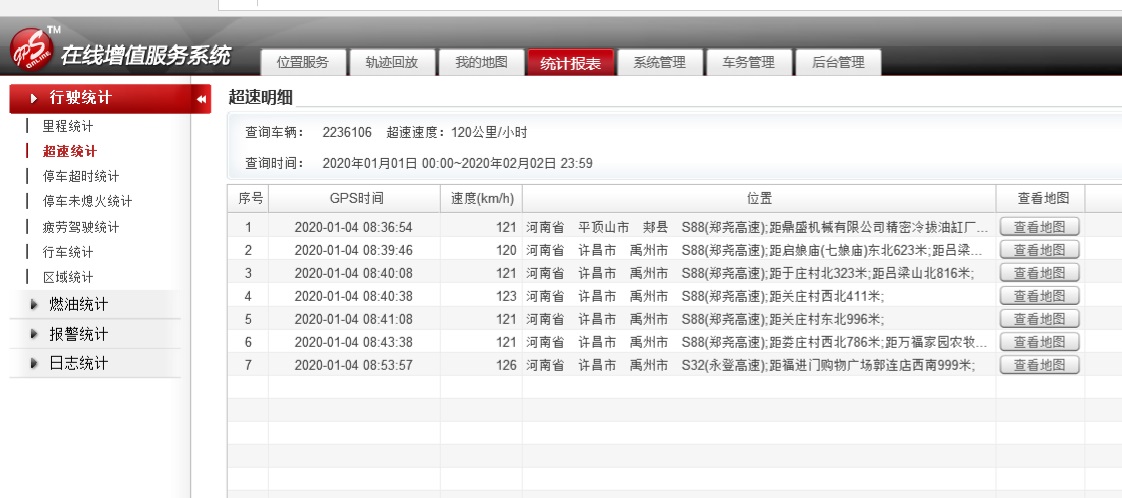The height and width of the screenshot is (498, 1122).
Task: Select 区域统计 in the sidebar
Action: 67,277
